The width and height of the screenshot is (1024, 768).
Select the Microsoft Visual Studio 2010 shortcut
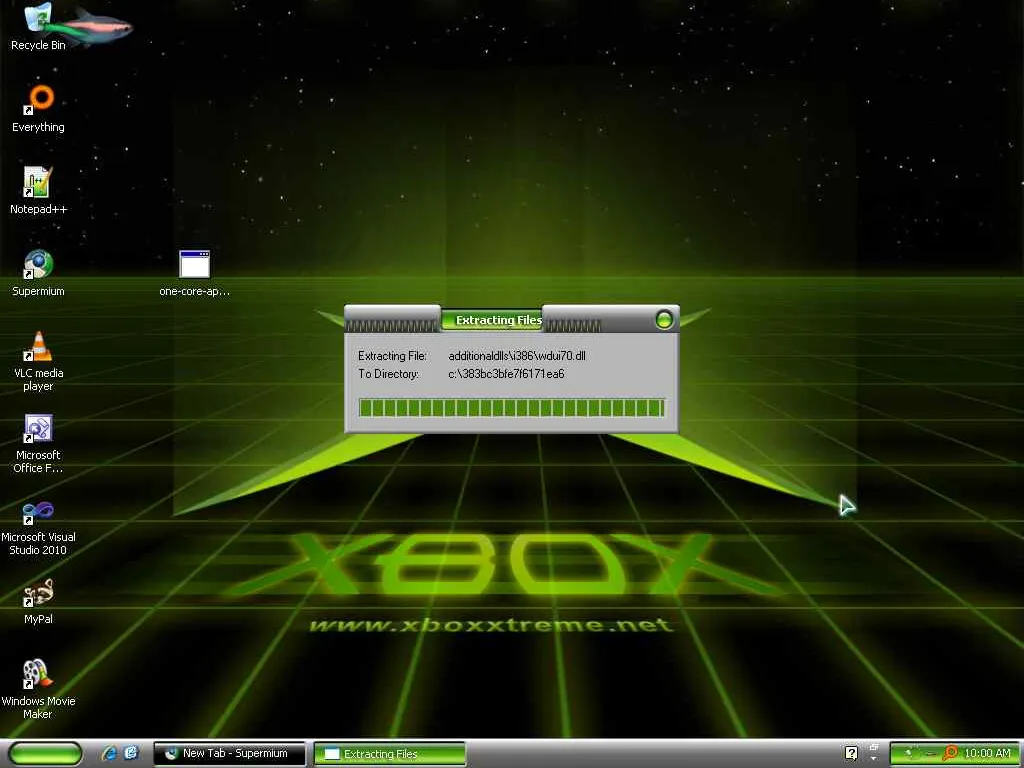tap(38, 526)
